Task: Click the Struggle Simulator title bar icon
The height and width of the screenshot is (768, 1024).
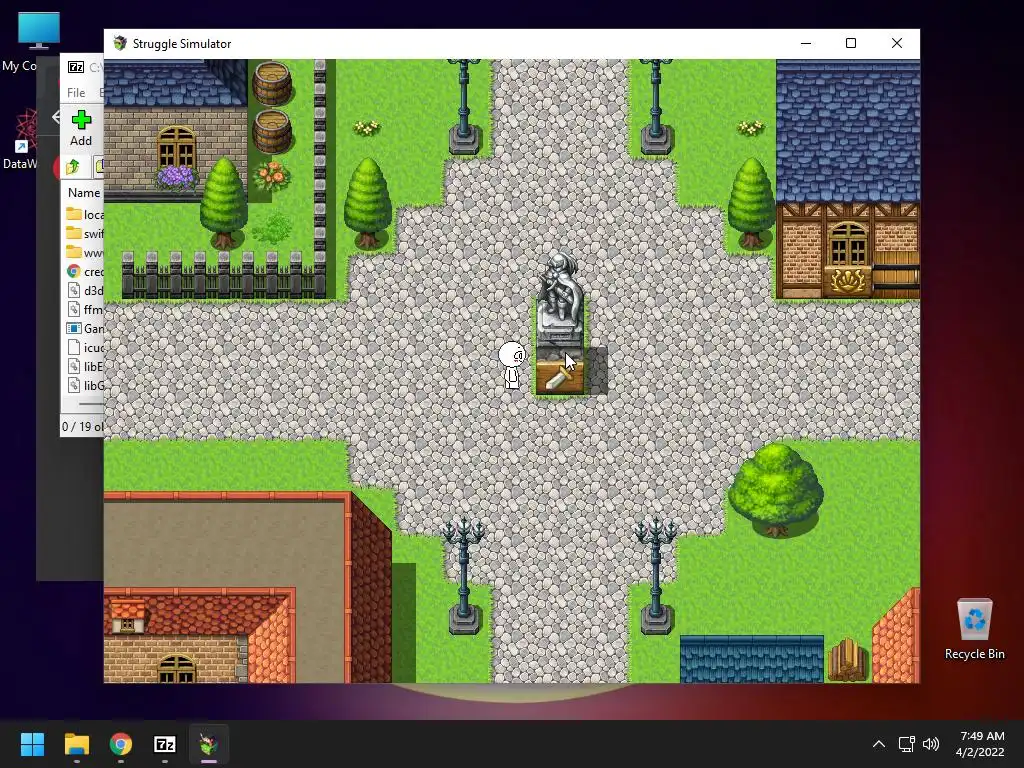Action: click(120, 43)
